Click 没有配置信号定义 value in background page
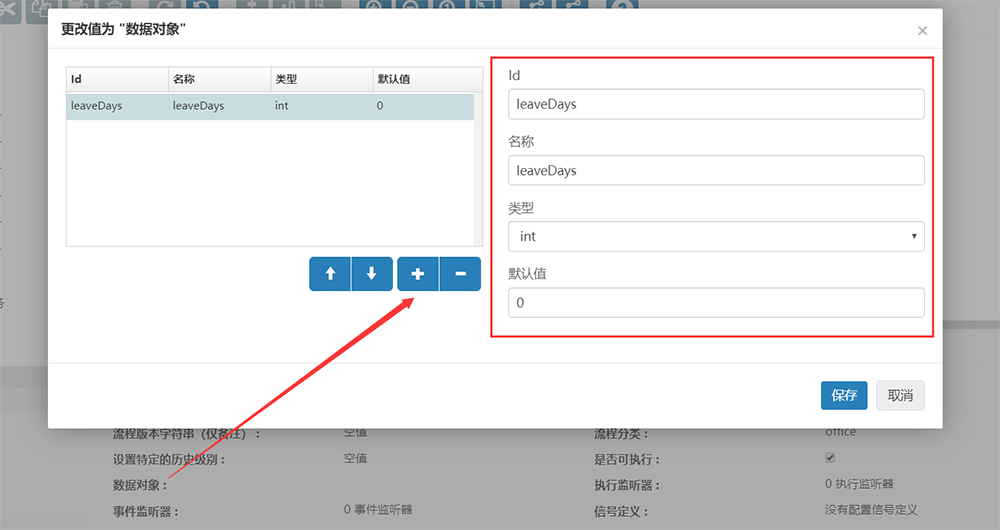The width and height of the screenshot is (1000, 530). click(x=871, y=510)
